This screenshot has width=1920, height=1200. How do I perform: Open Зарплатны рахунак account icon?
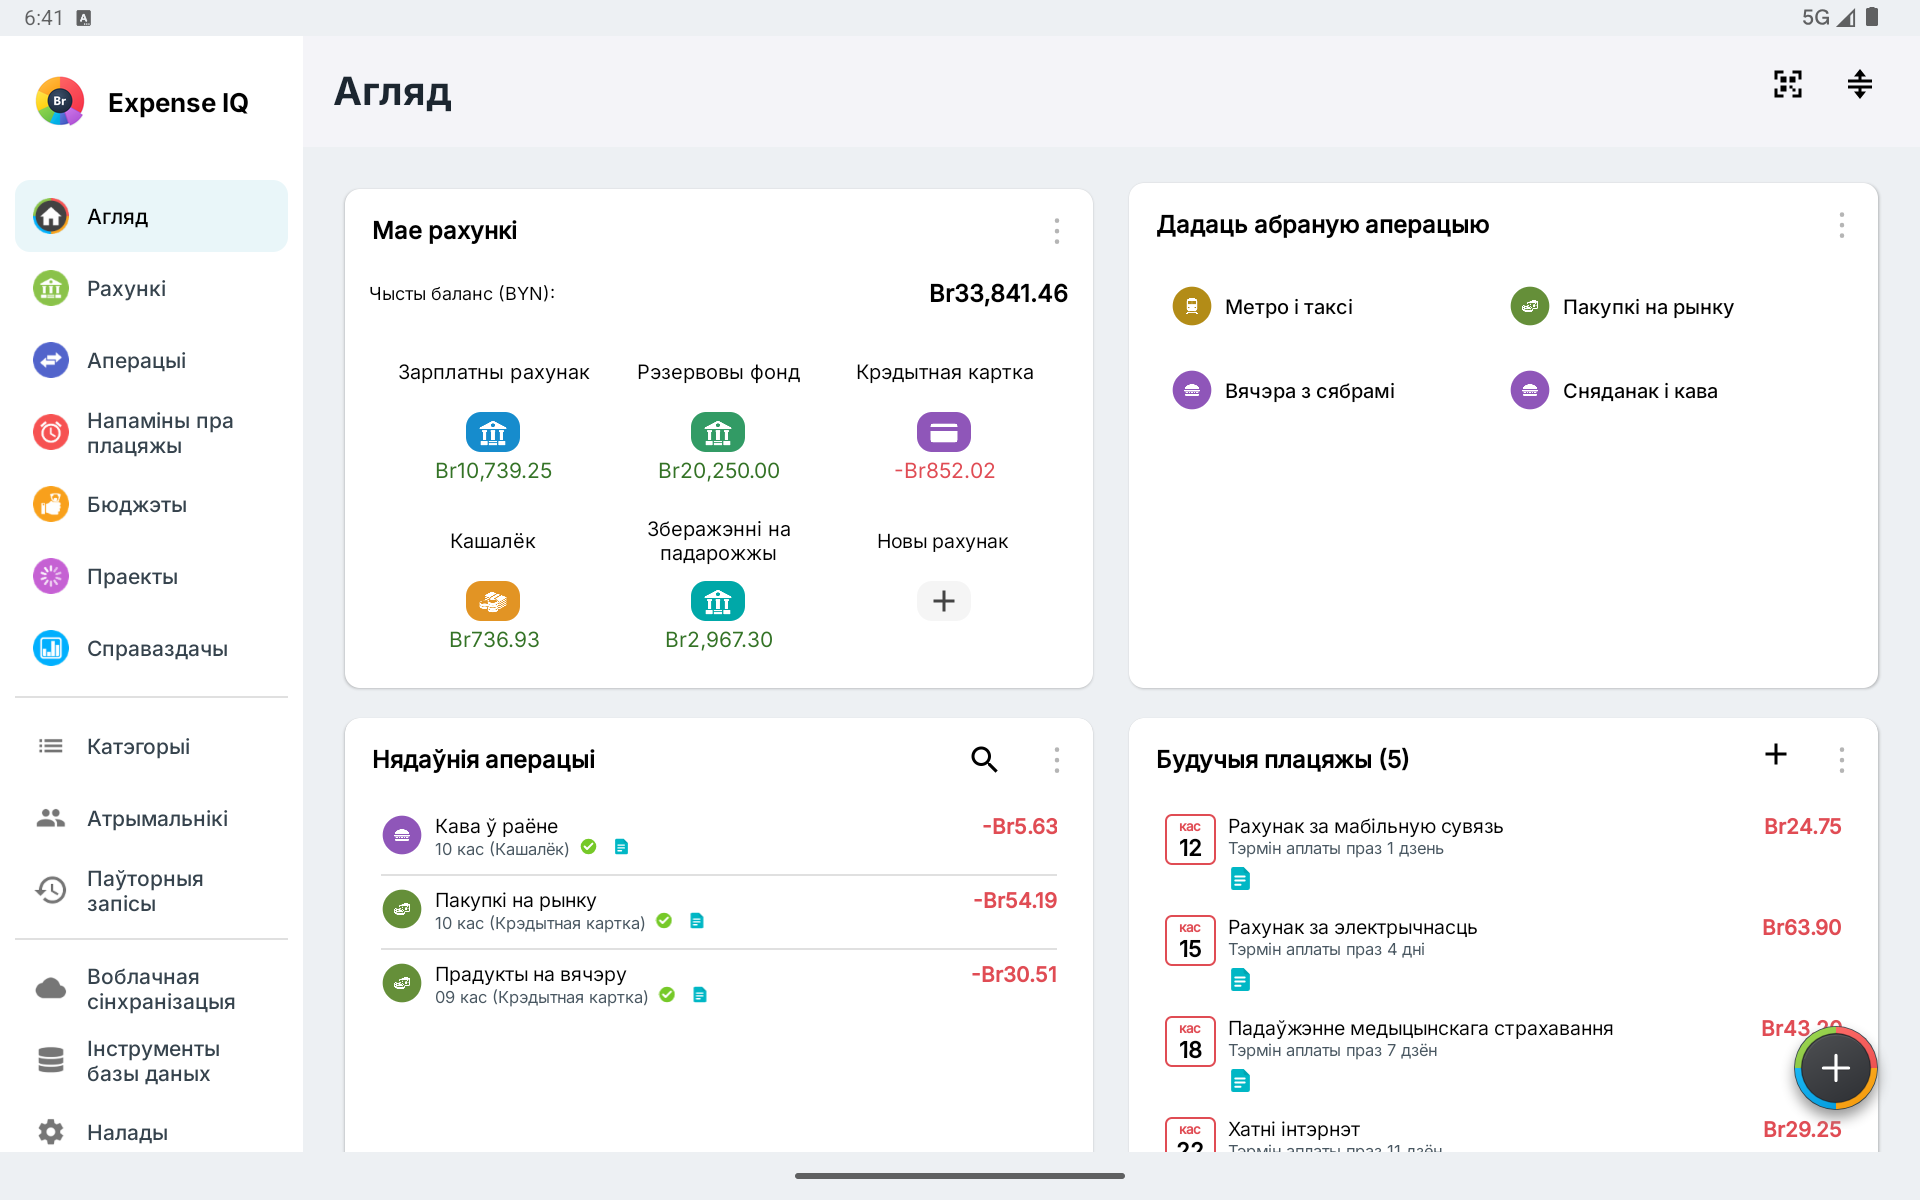(x=493, y=432)
